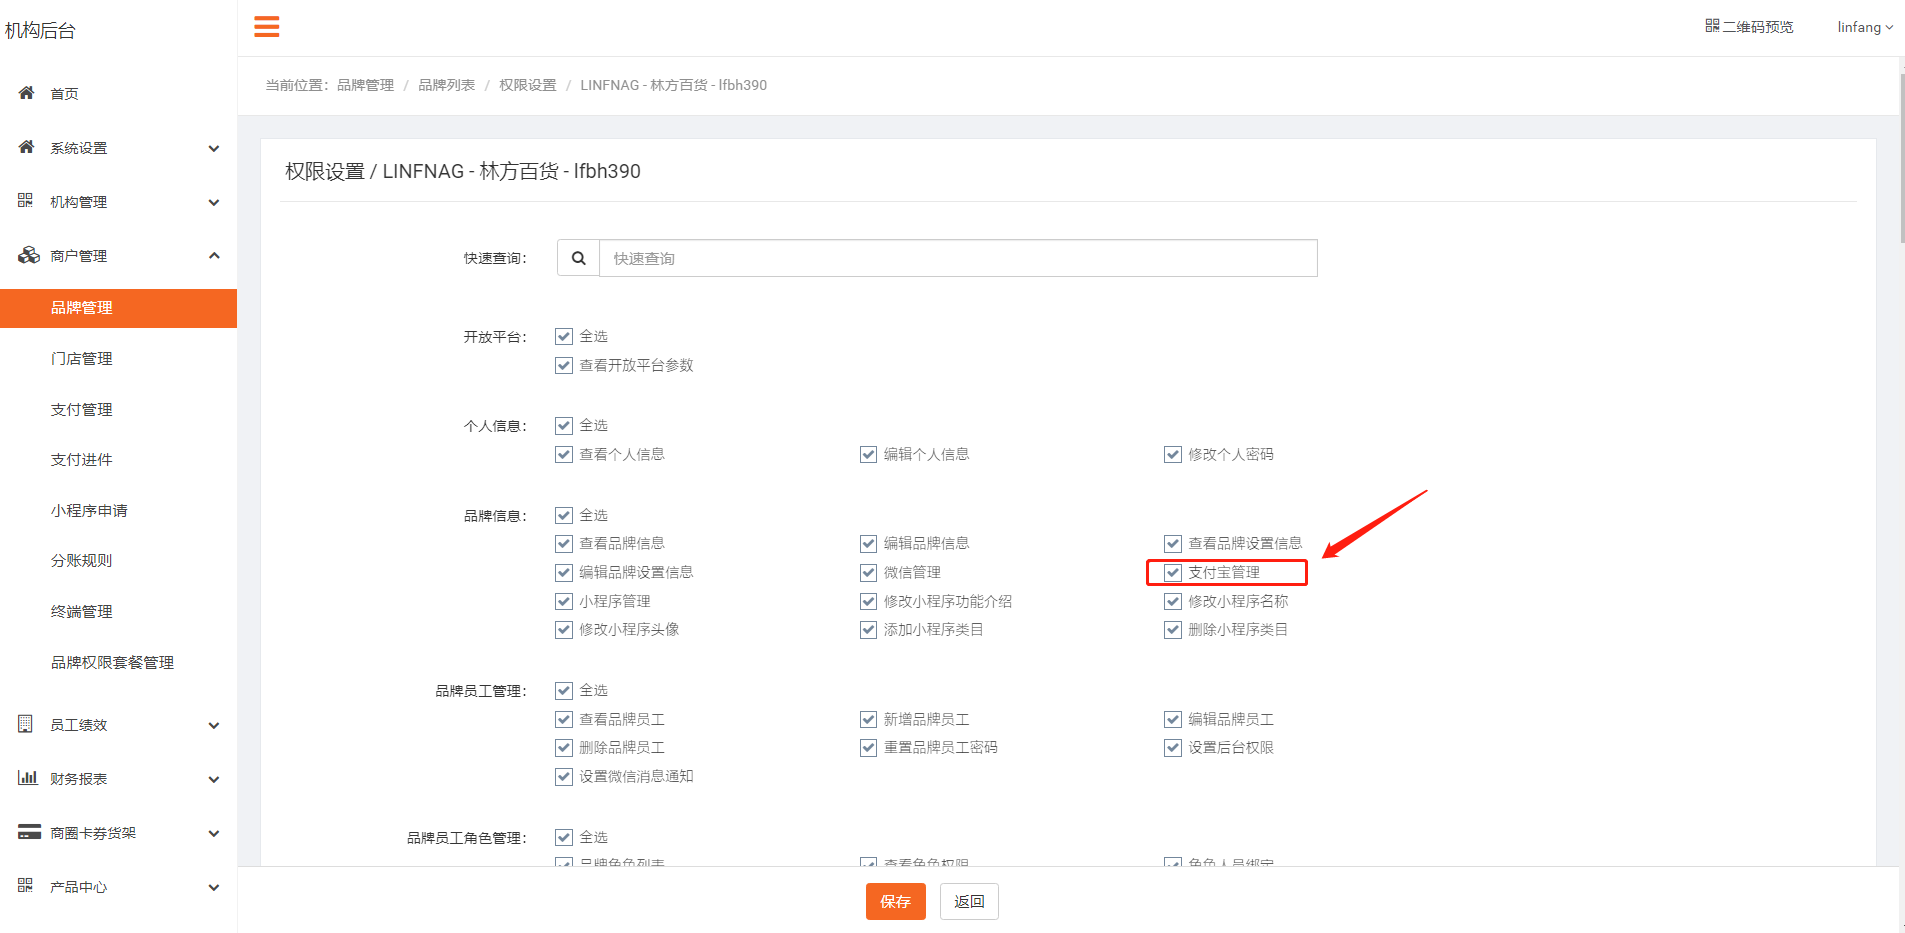Click the 机构管理 grid icon

(x=25, y=201)
